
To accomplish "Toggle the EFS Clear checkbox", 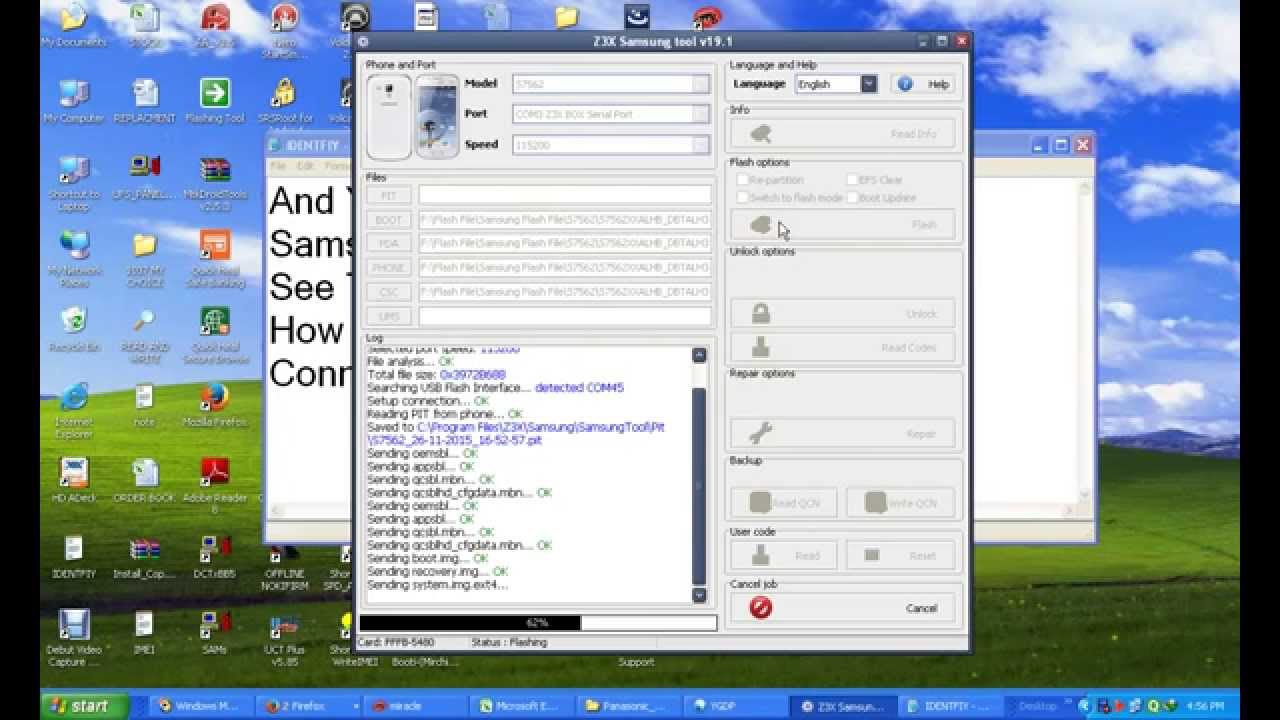I will click(x=852, y=180).
